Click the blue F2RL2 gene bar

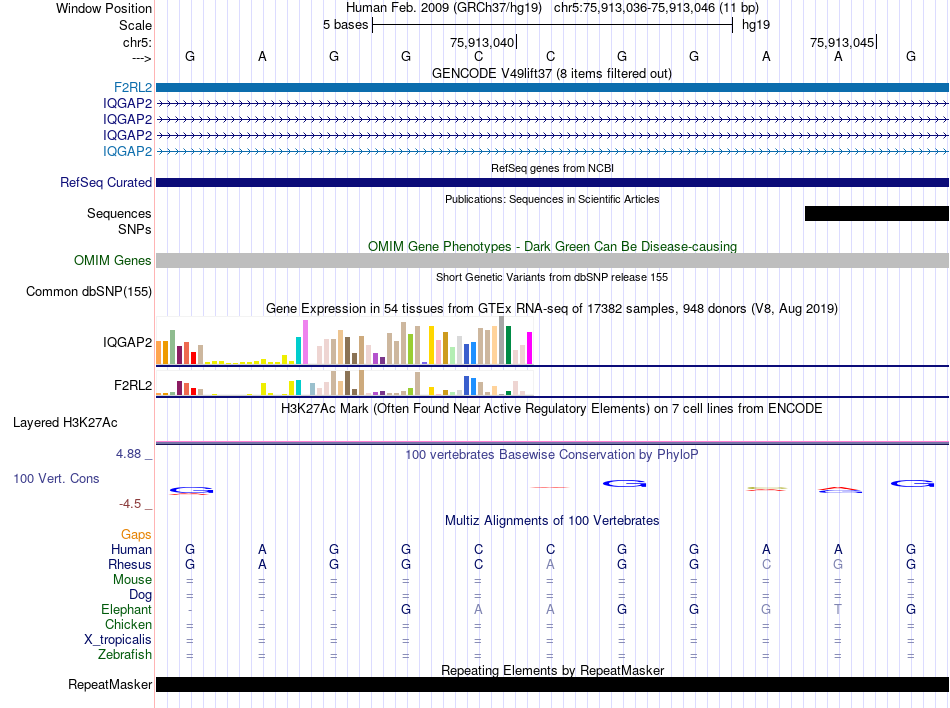pos(552,88)
